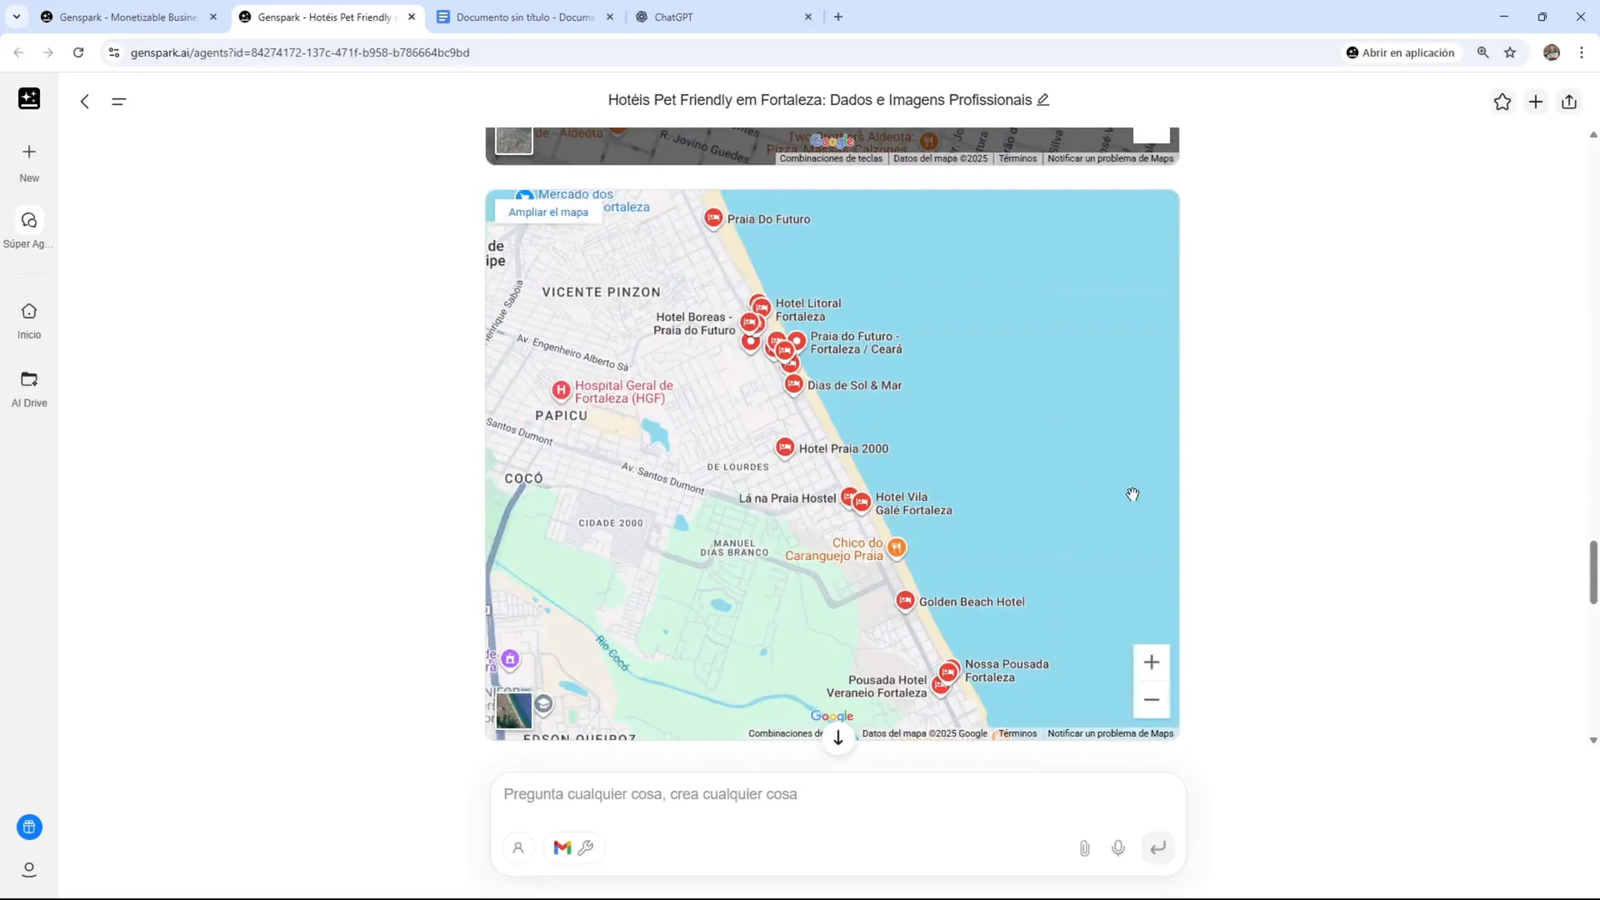Go to Inicio home icon

(29, 311)
